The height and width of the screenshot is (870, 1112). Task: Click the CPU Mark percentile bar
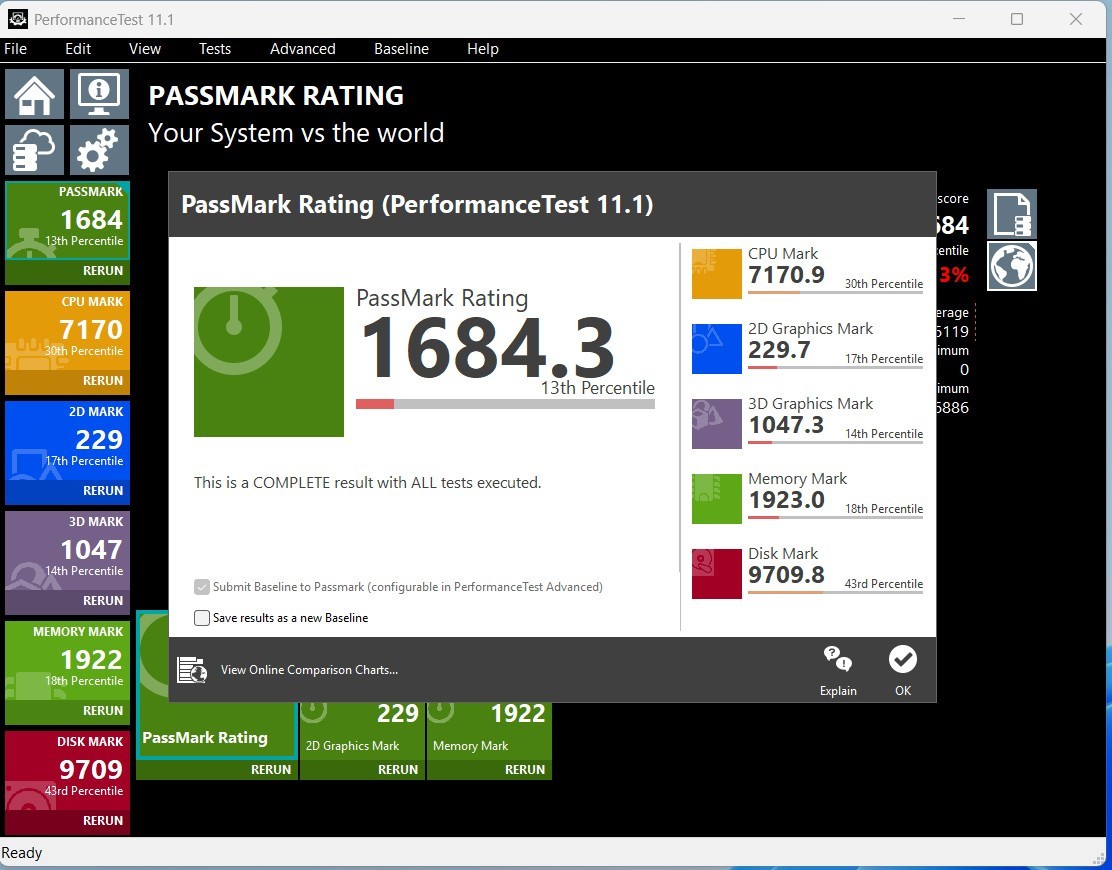[x=835, y=292]
